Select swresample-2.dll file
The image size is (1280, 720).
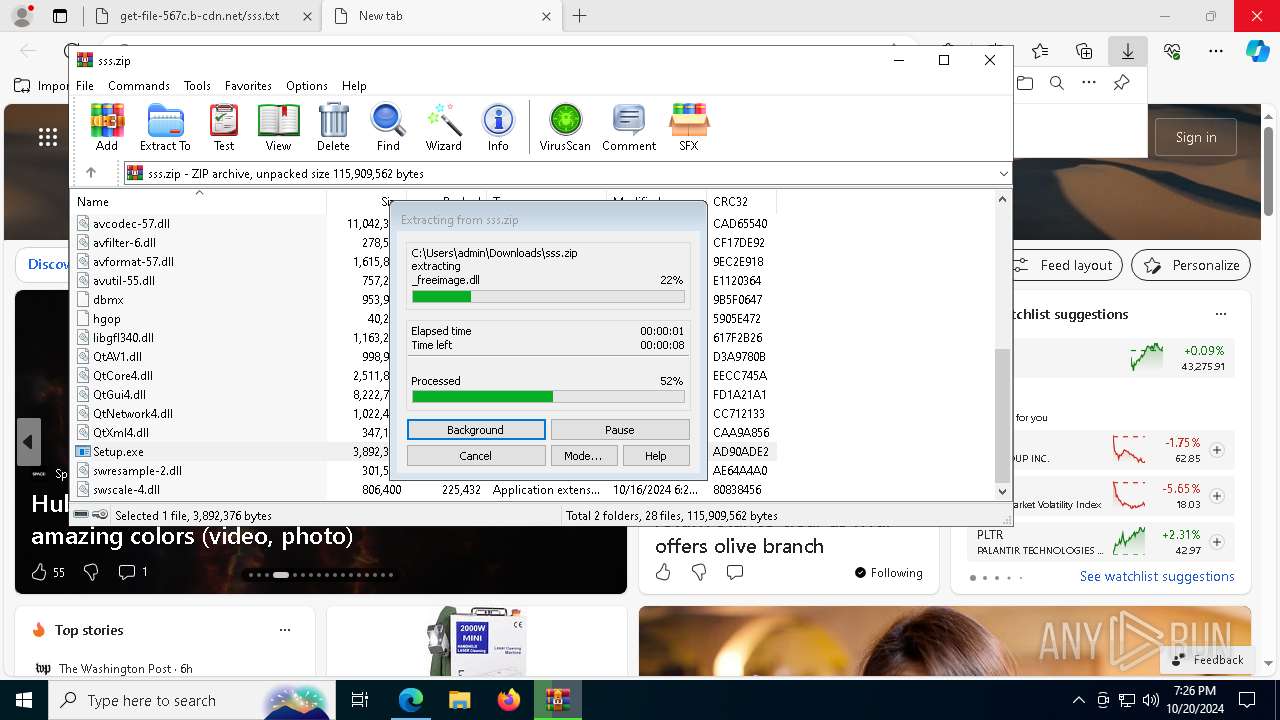tap(137, 471)
